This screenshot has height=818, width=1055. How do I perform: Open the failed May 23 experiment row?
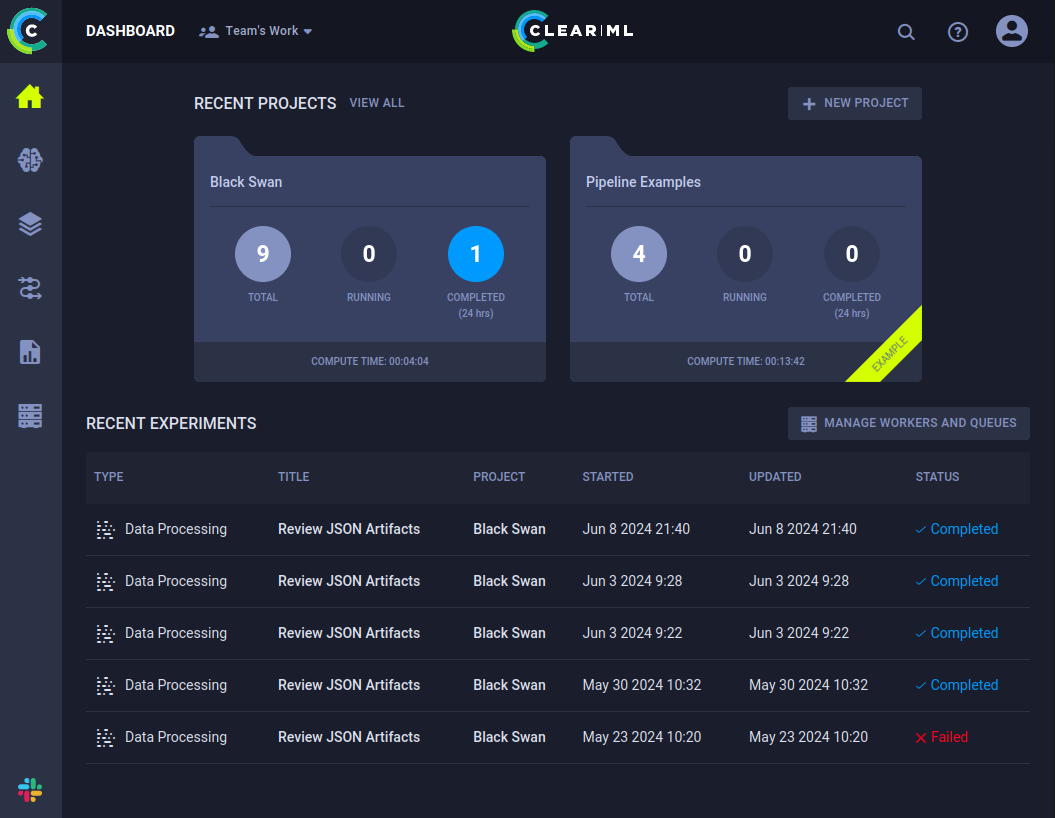[x=349, y=737]
